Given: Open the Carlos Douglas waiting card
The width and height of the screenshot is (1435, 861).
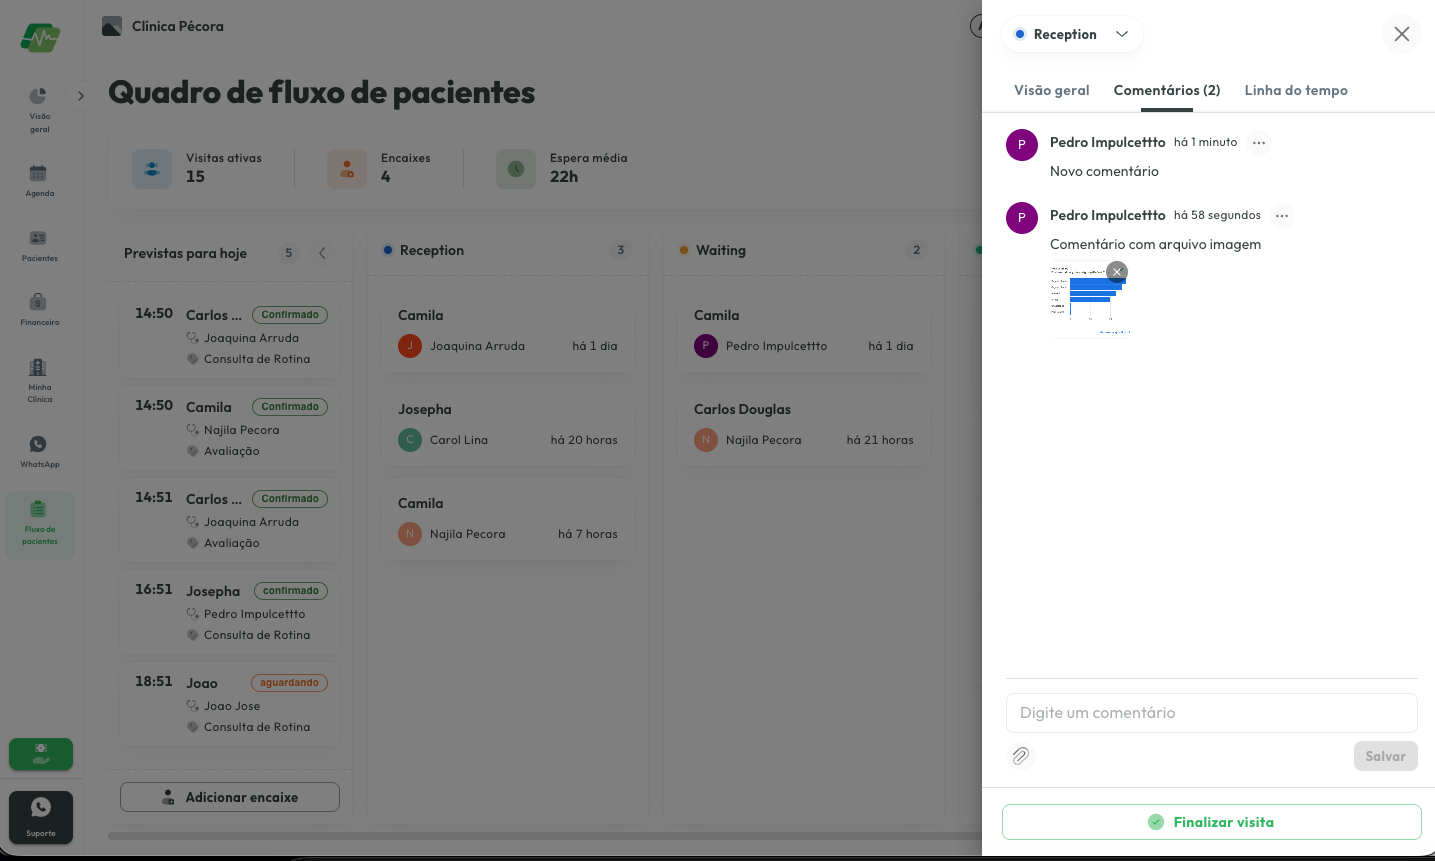Looking at the screenshot, I should click(x=804, y=425).
